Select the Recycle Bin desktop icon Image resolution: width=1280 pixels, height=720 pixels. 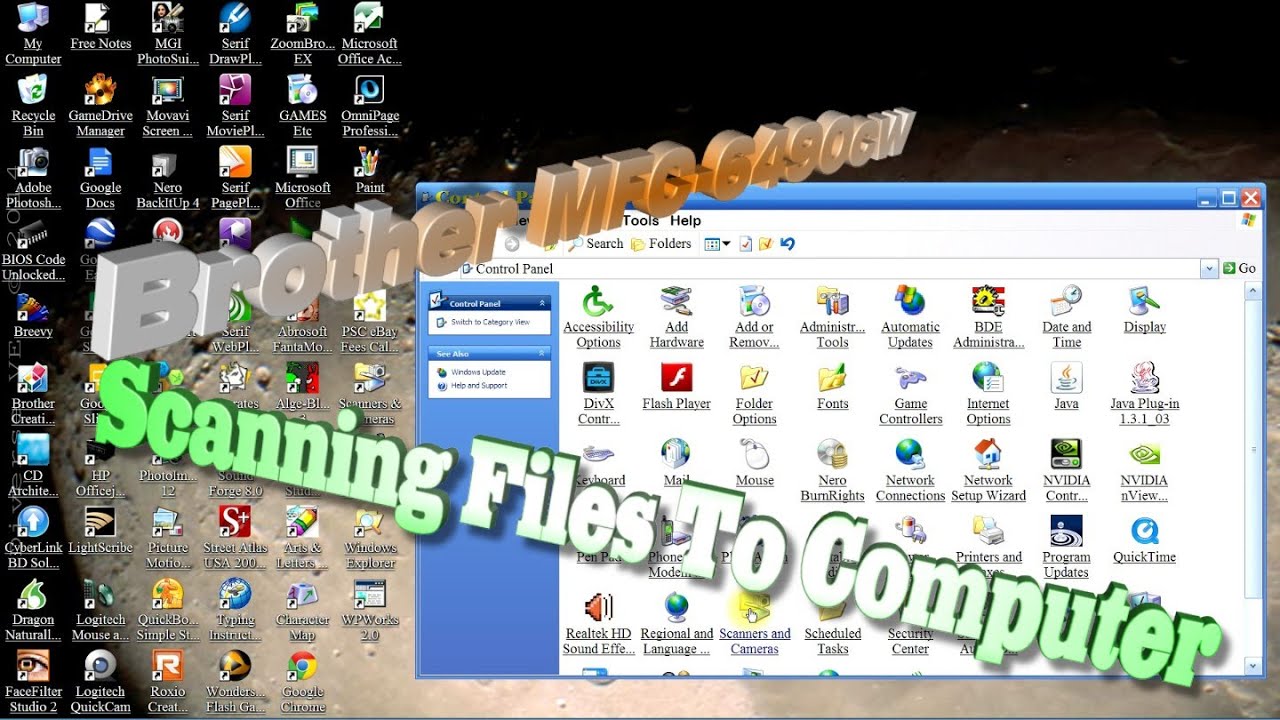tap(33, 106)
